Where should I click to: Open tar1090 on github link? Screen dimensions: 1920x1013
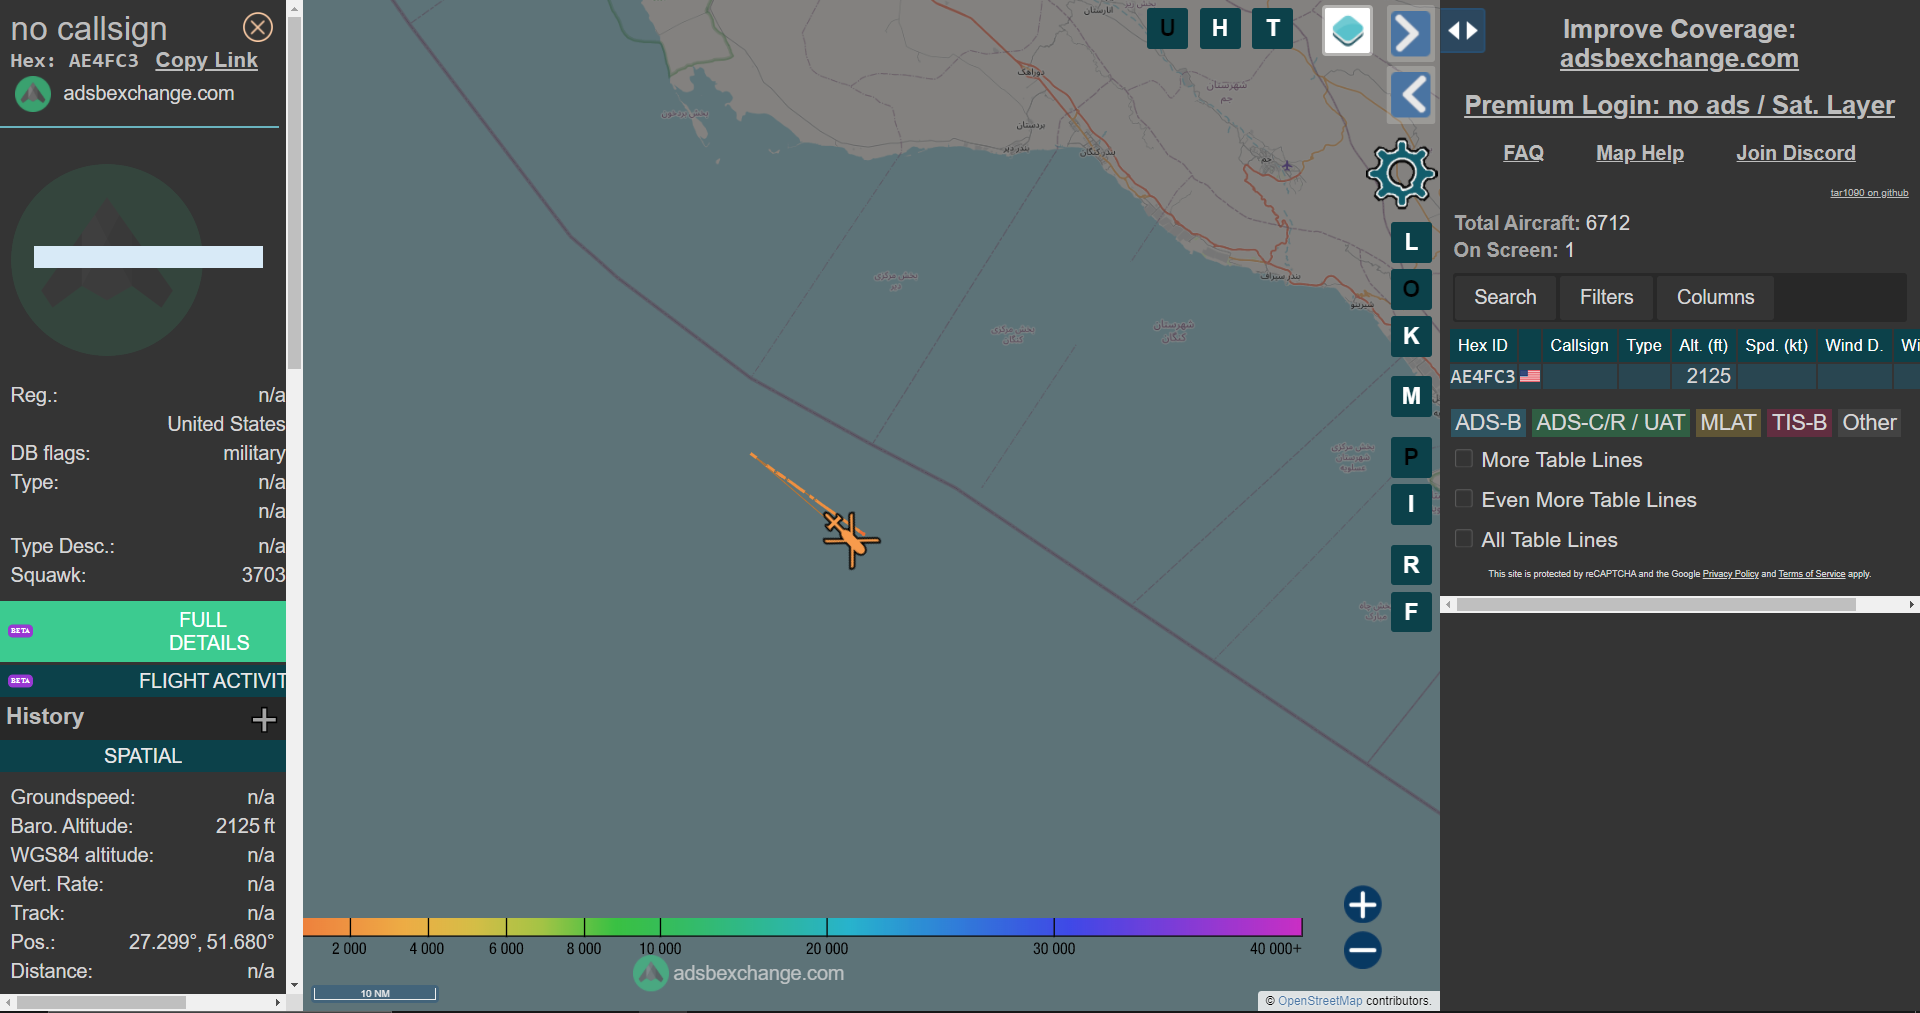pyautogui.click(x=1869, y=193)
